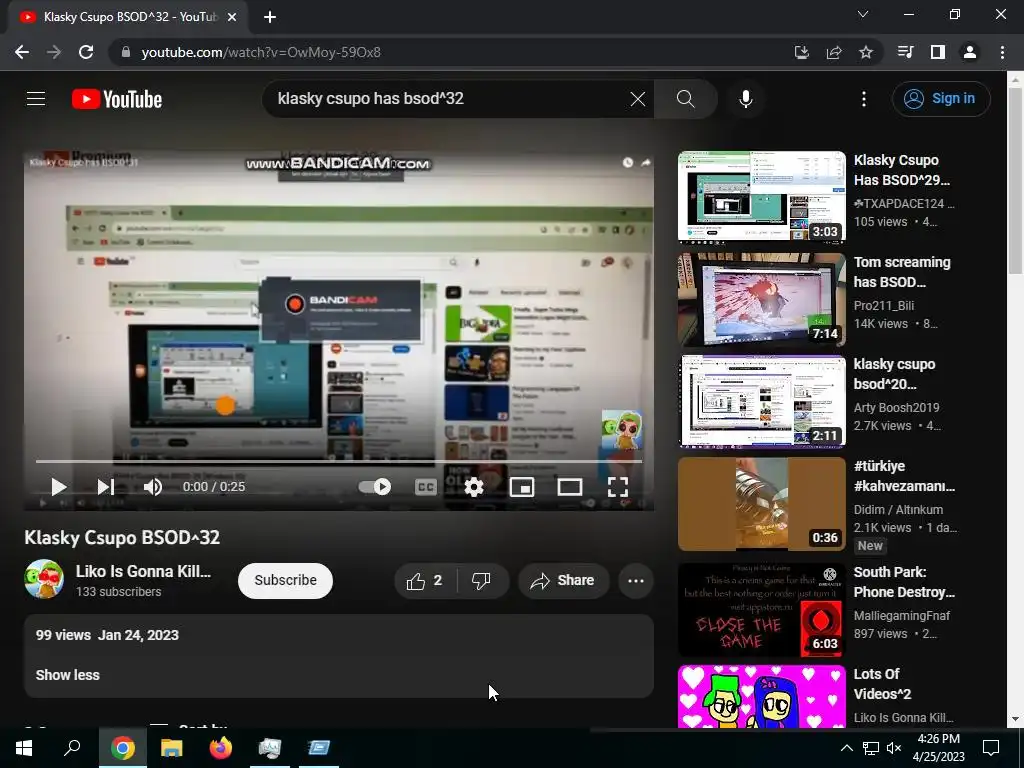Open YouTube settings three-dot menu
This screenshot has height=768, width=1024.
point(864,99)
